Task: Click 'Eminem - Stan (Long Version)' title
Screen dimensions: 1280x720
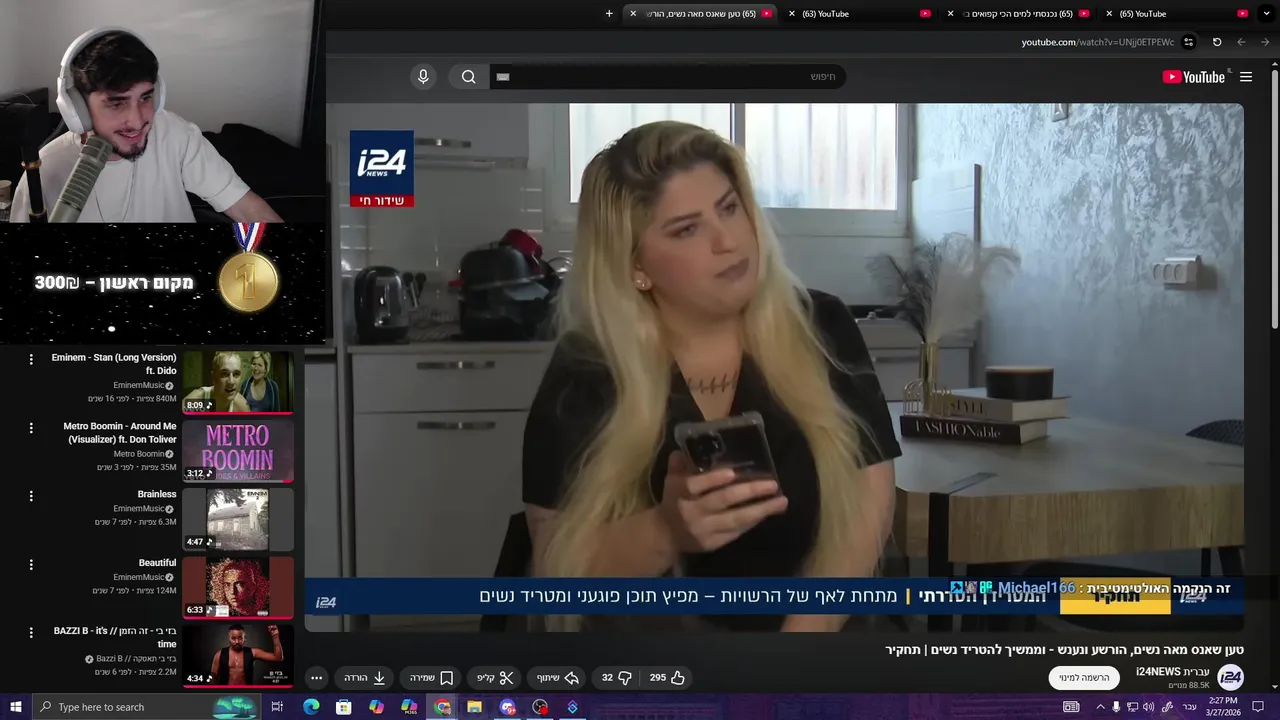Action: click(x=114, y=364)
